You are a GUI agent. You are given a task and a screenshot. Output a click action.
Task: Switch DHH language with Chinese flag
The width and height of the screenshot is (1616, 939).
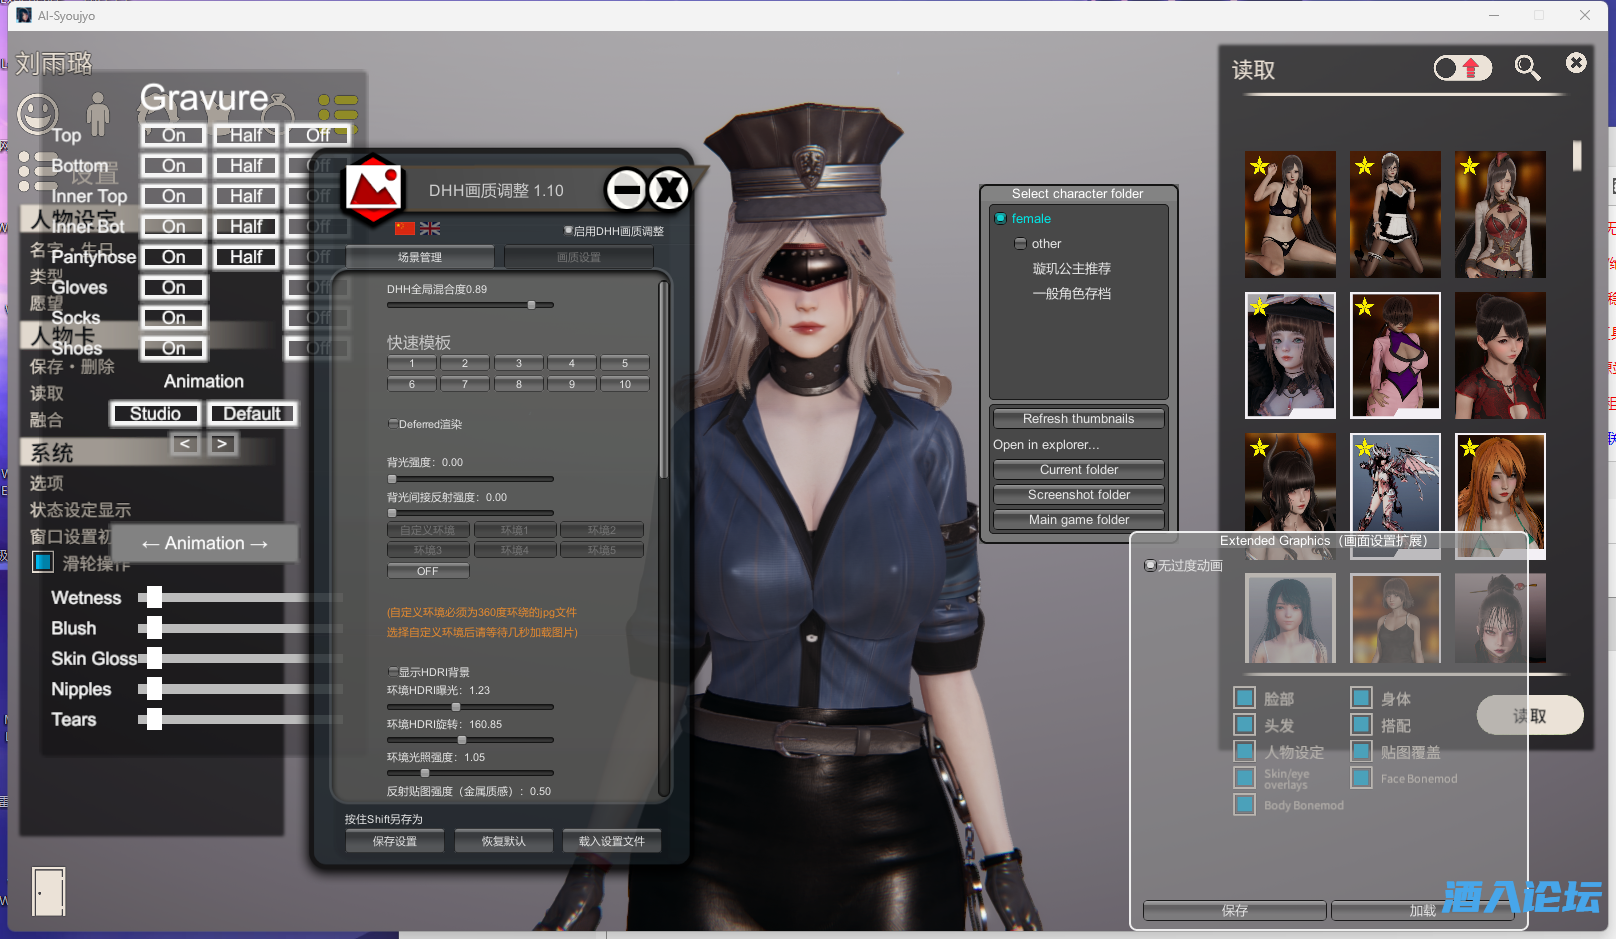[405, 229]
